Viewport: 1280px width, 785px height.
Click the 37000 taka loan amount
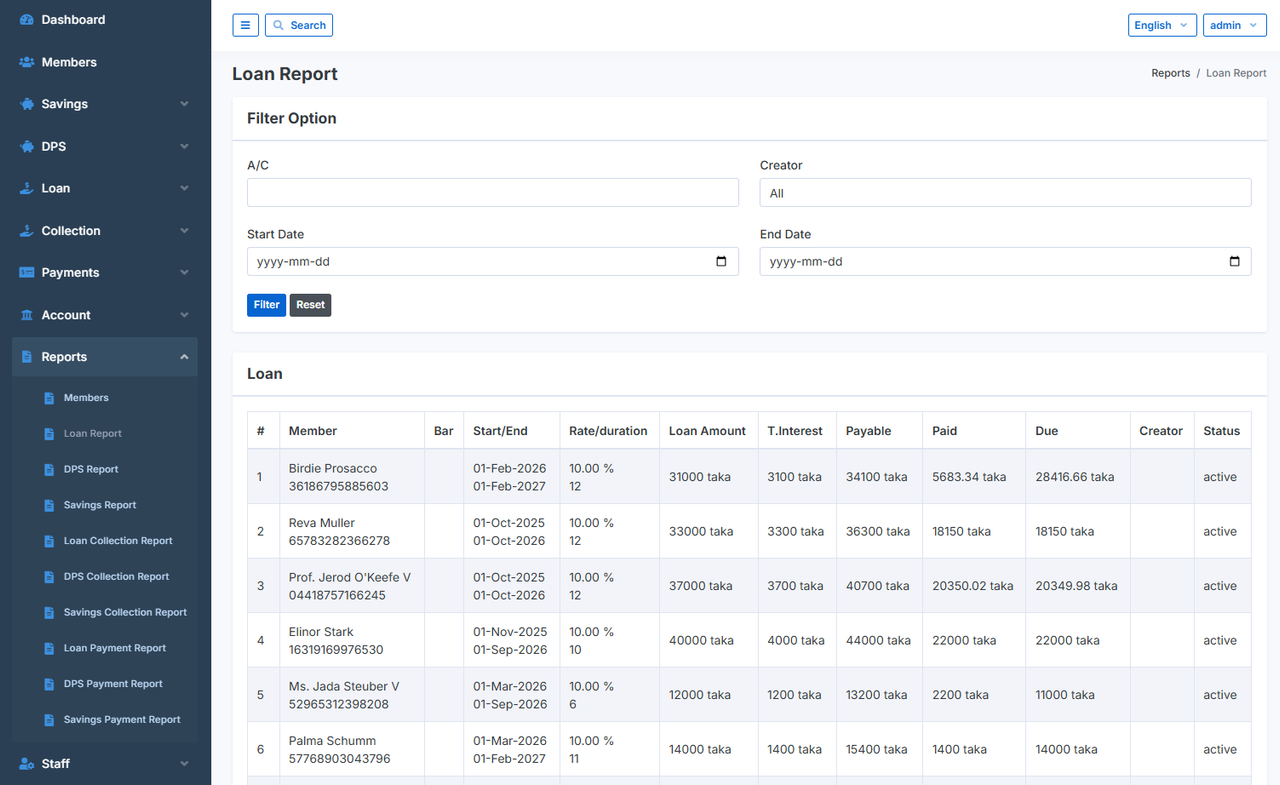pos(701,586)
